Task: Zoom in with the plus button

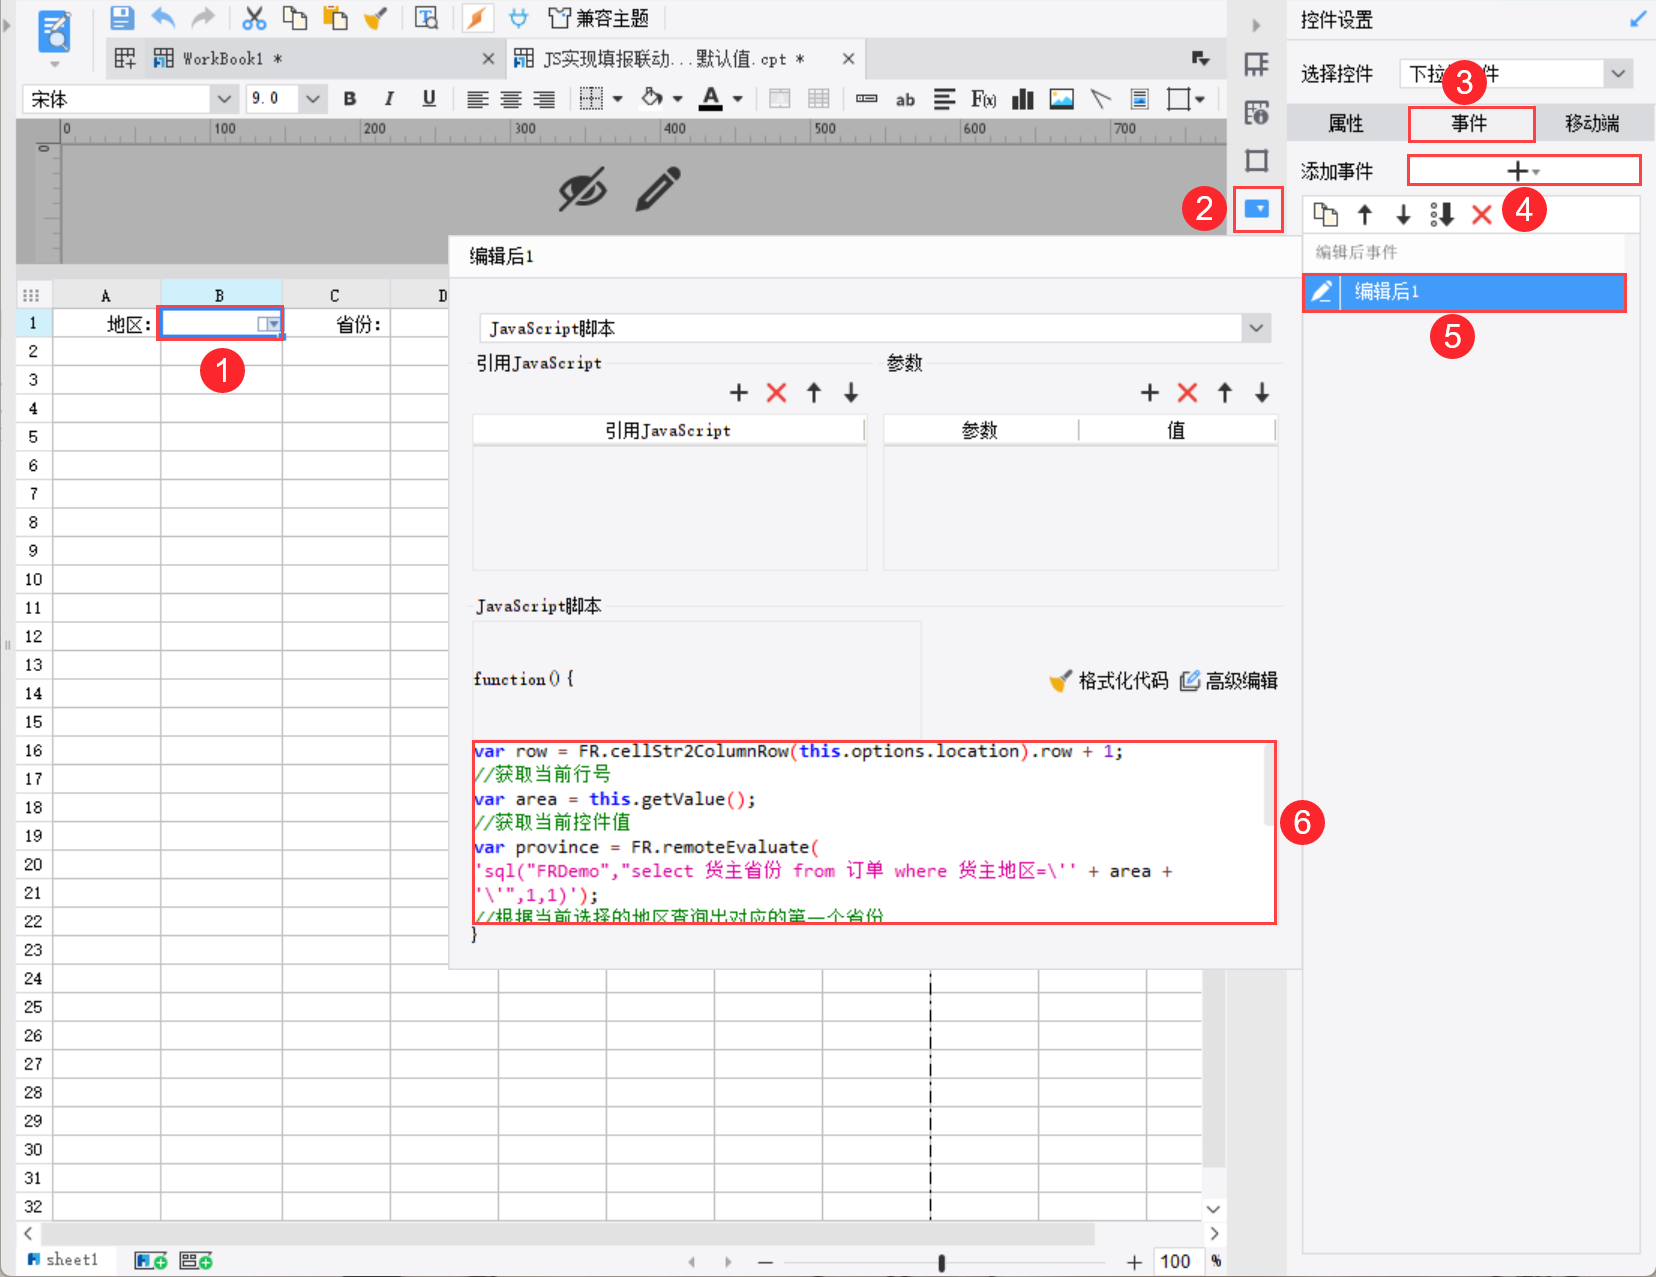Action: pyautogui.click(x=1134, y=1262)
